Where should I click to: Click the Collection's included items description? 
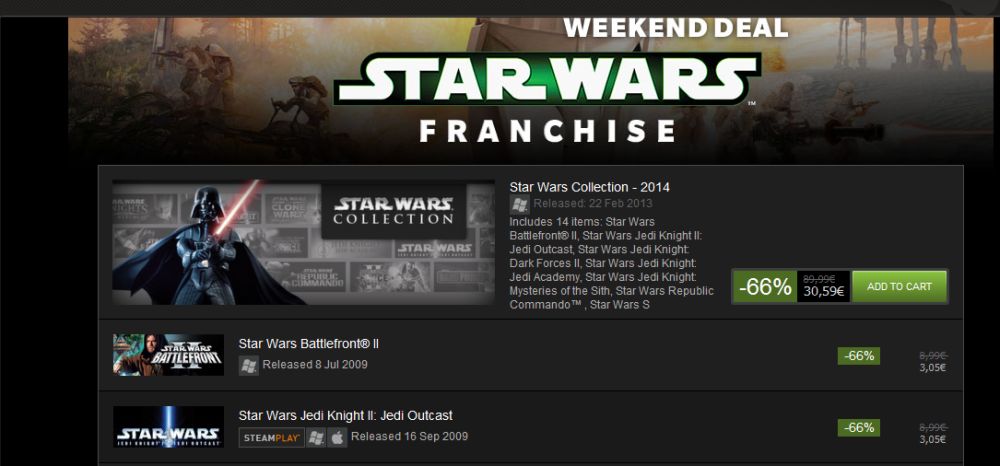pos(612,263)
